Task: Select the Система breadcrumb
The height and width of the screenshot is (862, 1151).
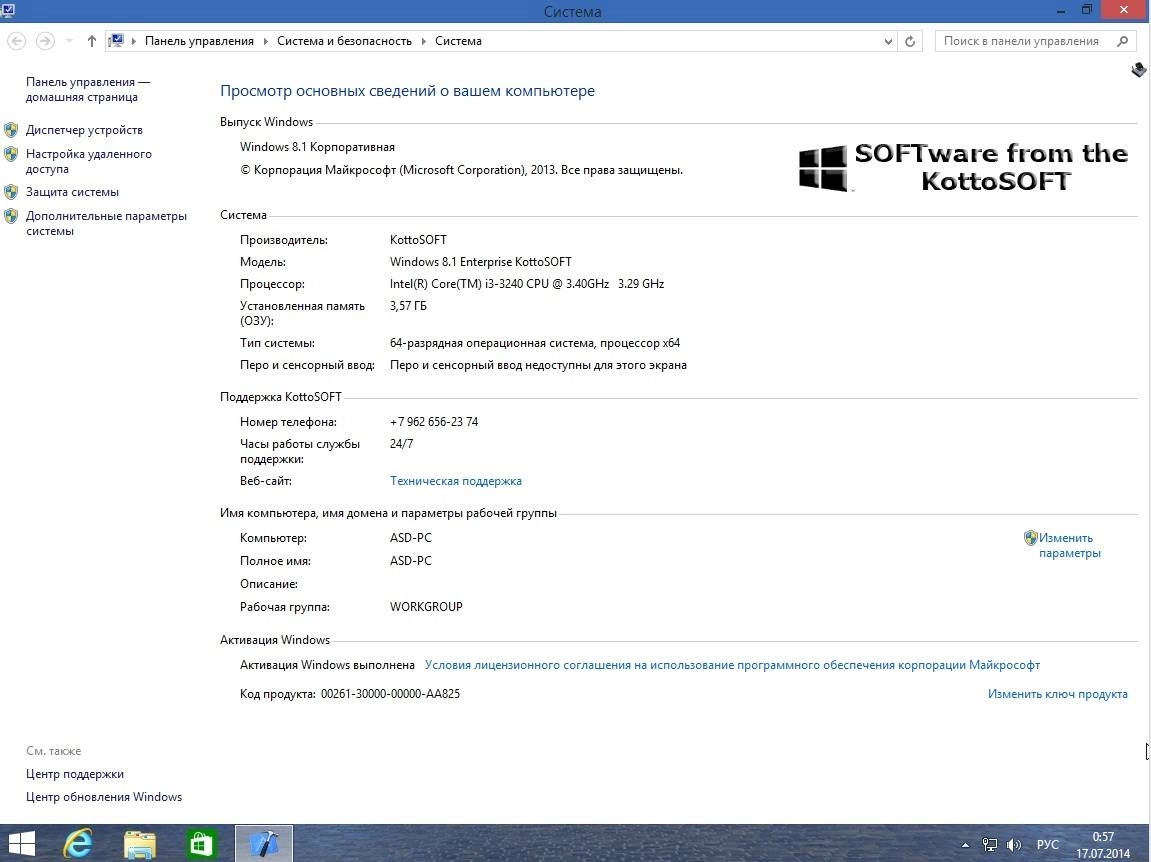Action: [458, 41]
